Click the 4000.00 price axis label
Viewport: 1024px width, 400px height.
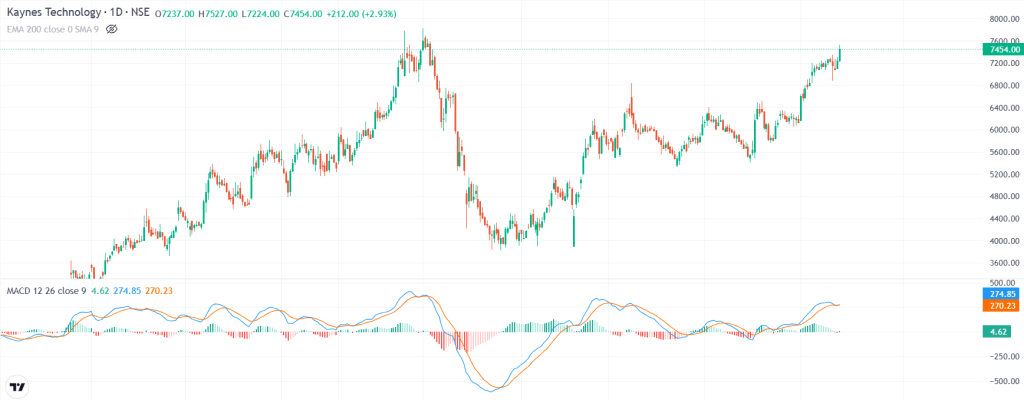[1004, 241]
